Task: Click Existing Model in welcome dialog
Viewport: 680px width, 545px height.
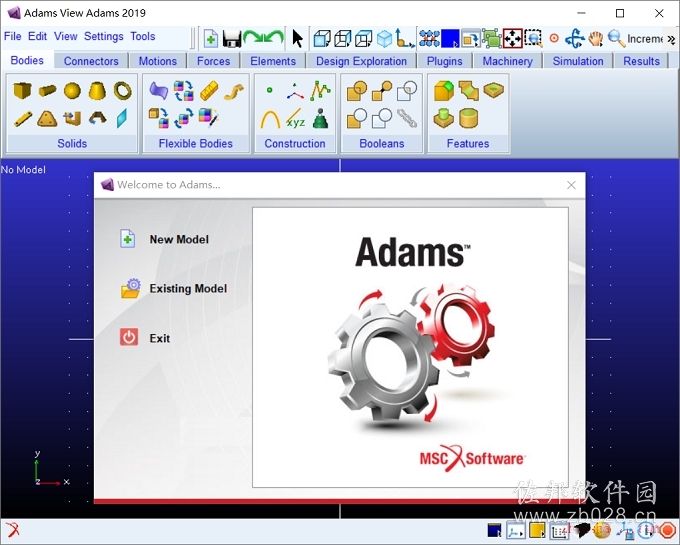Action: click(x=188, y=289)
